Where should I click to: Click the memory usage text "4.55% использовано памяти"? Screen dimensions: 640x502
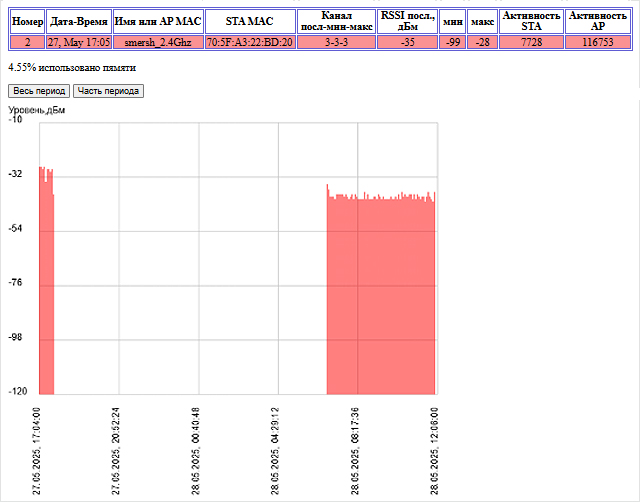[72, 67]
